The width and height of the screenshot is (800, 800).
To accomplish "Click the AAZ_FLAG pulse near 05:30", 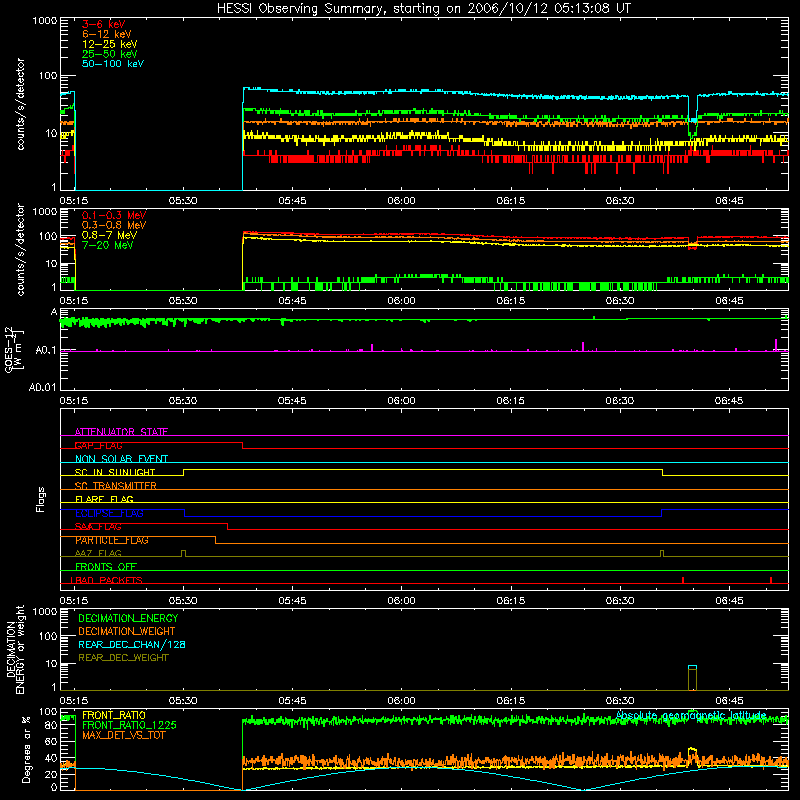I will point(184,554).
